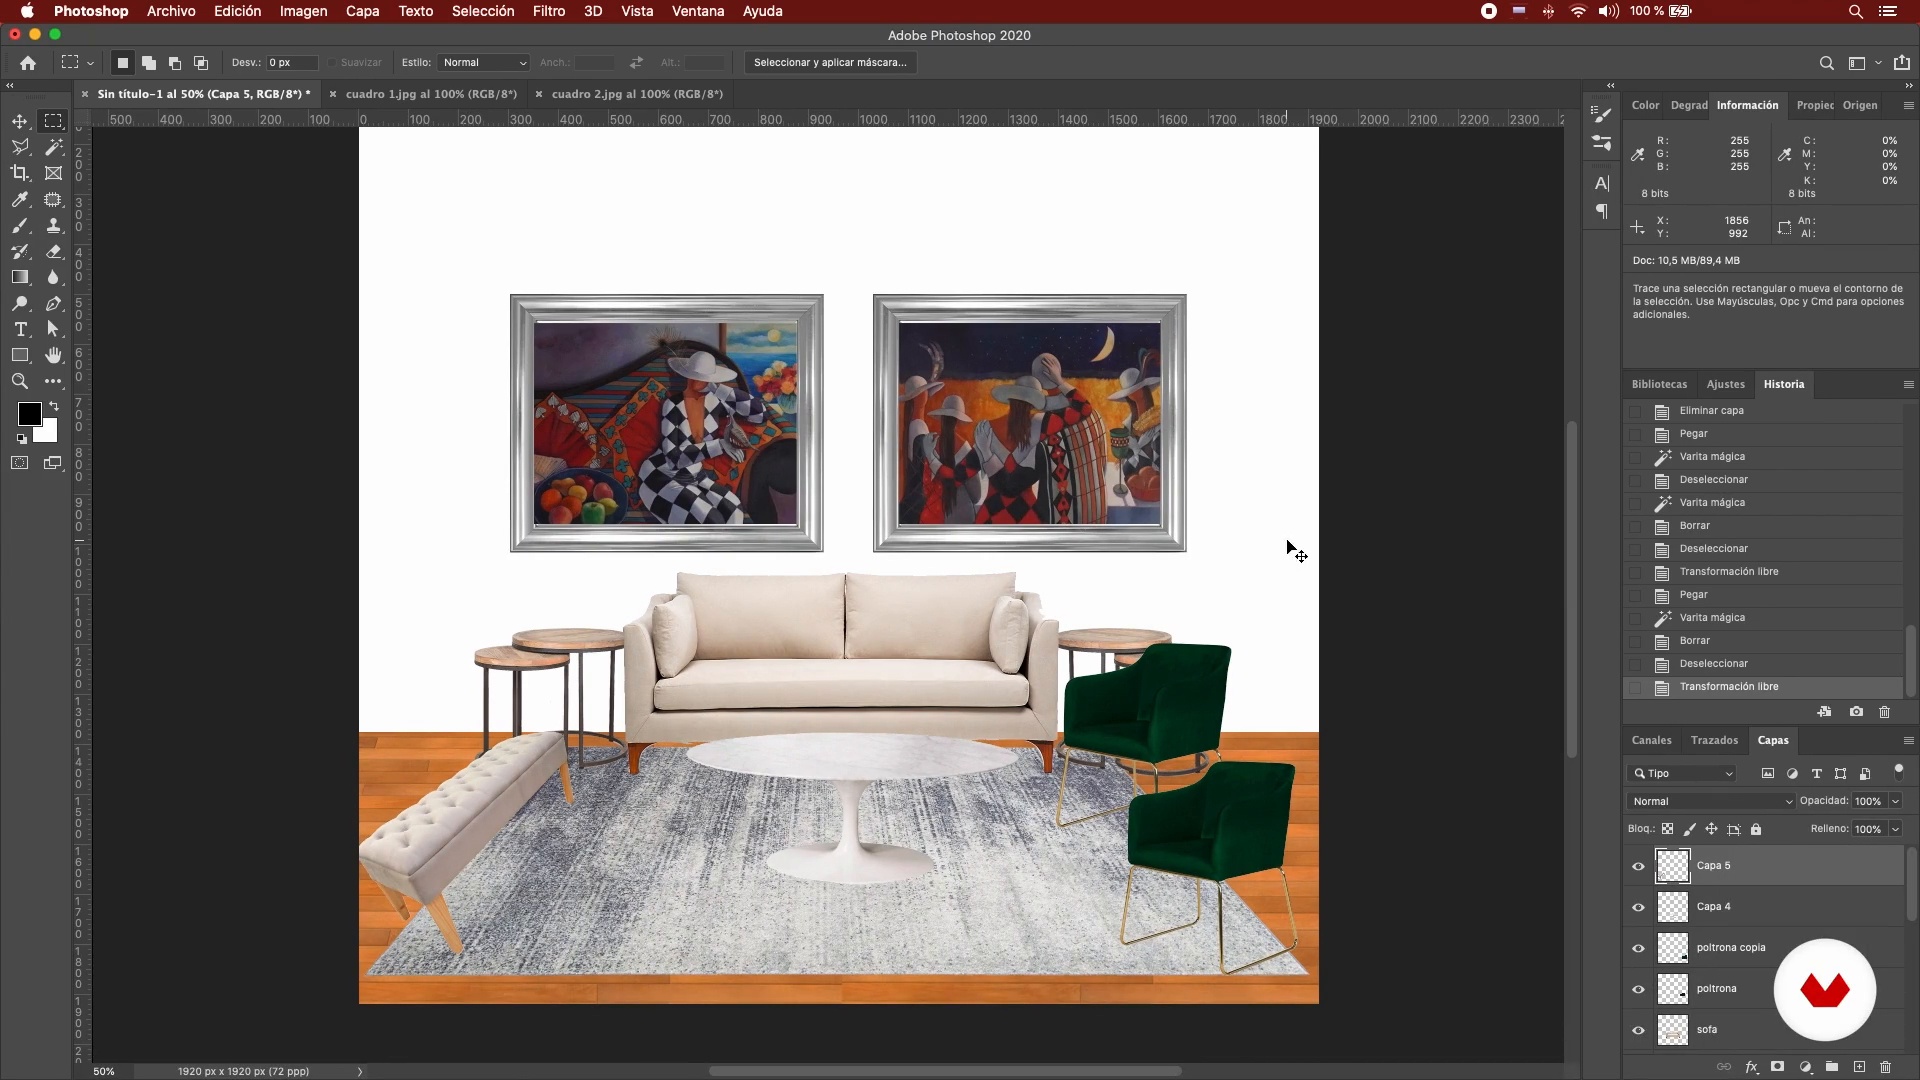Image resolution: width=1920 pixels, height=1080 pixels.
Task: Open the Relleno dropdown arrow
Action: [1895, 829]
